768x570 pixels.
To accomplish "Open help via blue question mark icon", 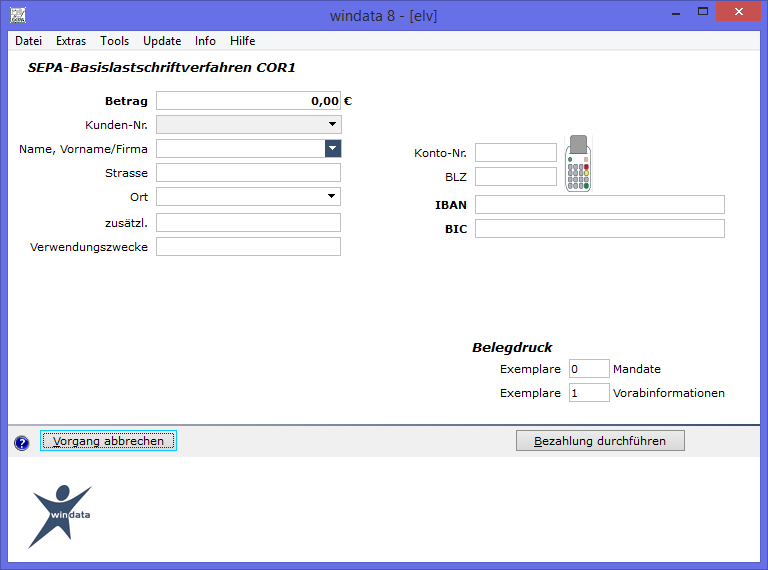I will click(22, 443).
